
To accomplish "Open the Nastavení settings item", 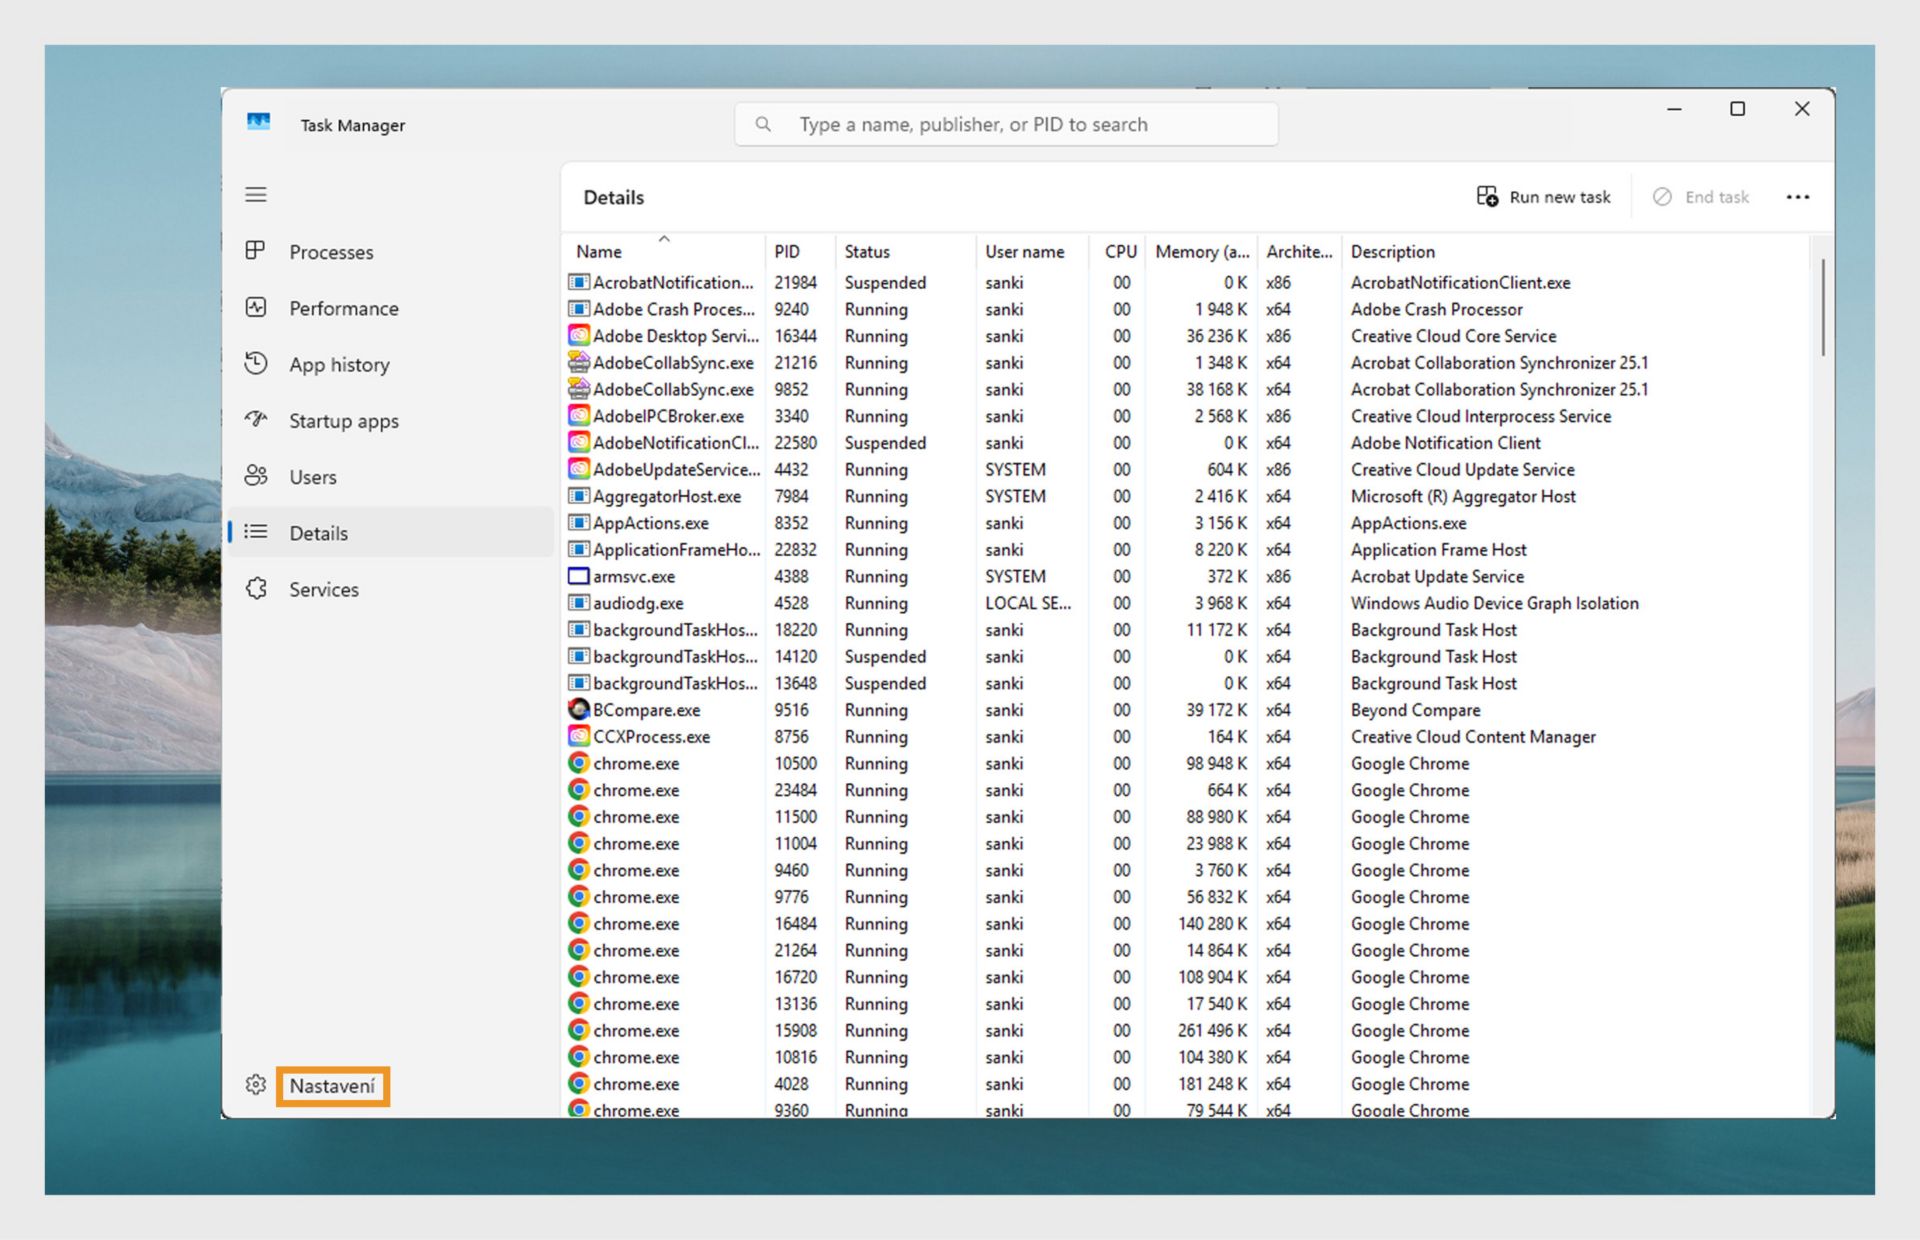I will (x=332, y=1085).
